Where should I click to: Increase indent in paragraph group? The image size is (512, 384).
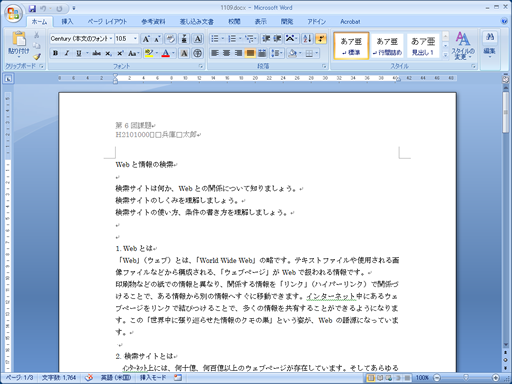277,39
